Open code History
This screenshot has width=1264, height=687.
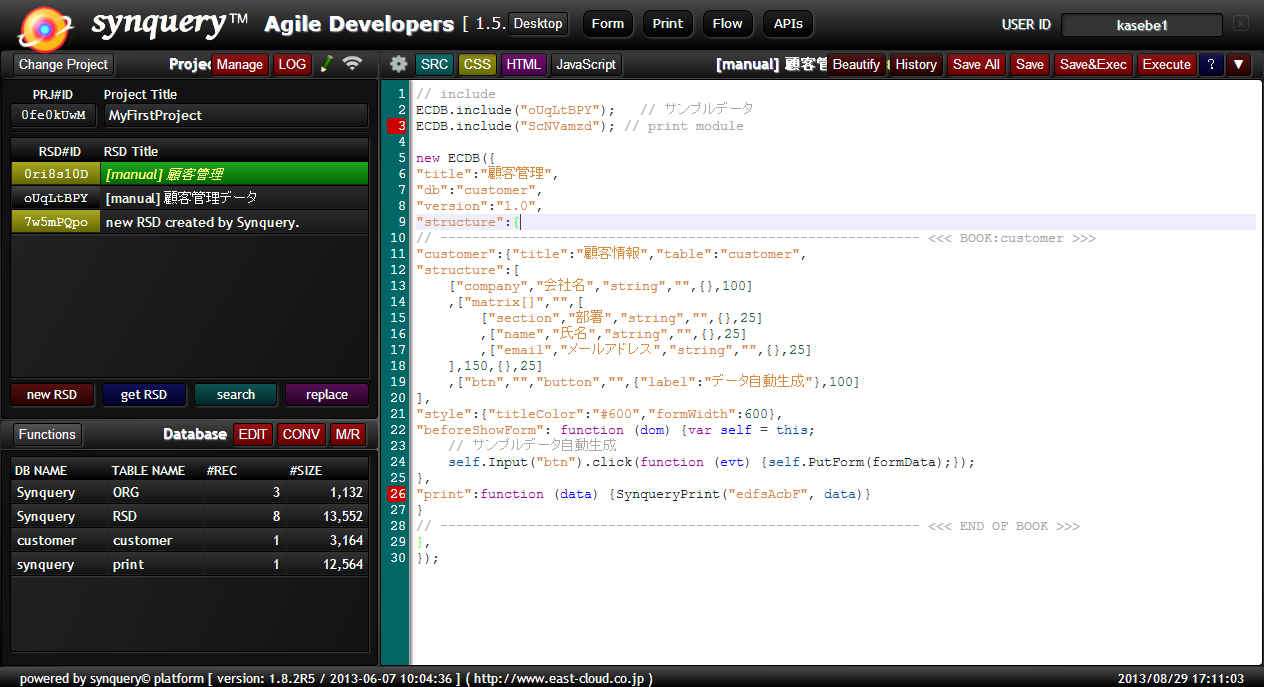click(x=916, y=64)
